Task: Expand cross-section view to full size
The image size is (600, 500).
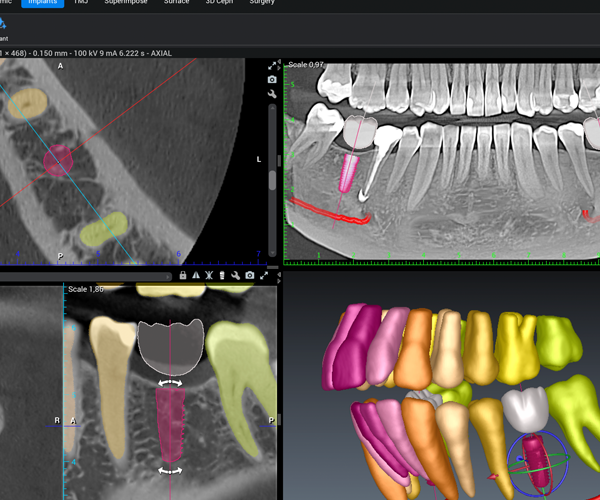Action: coord(263,275)
